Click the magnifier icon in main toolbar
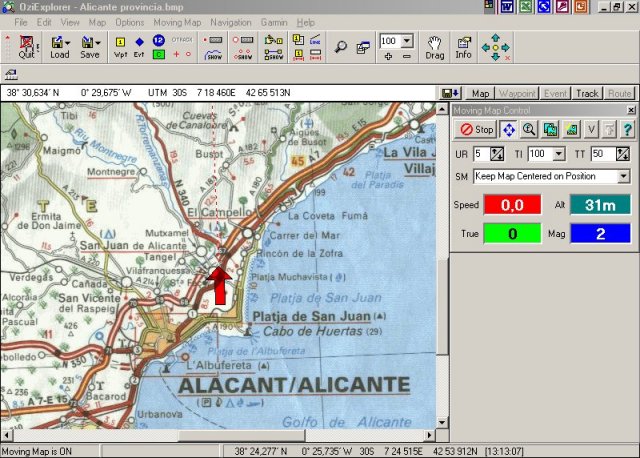The height and width of the screenshot is (458, 640). (x=341, y=46)
